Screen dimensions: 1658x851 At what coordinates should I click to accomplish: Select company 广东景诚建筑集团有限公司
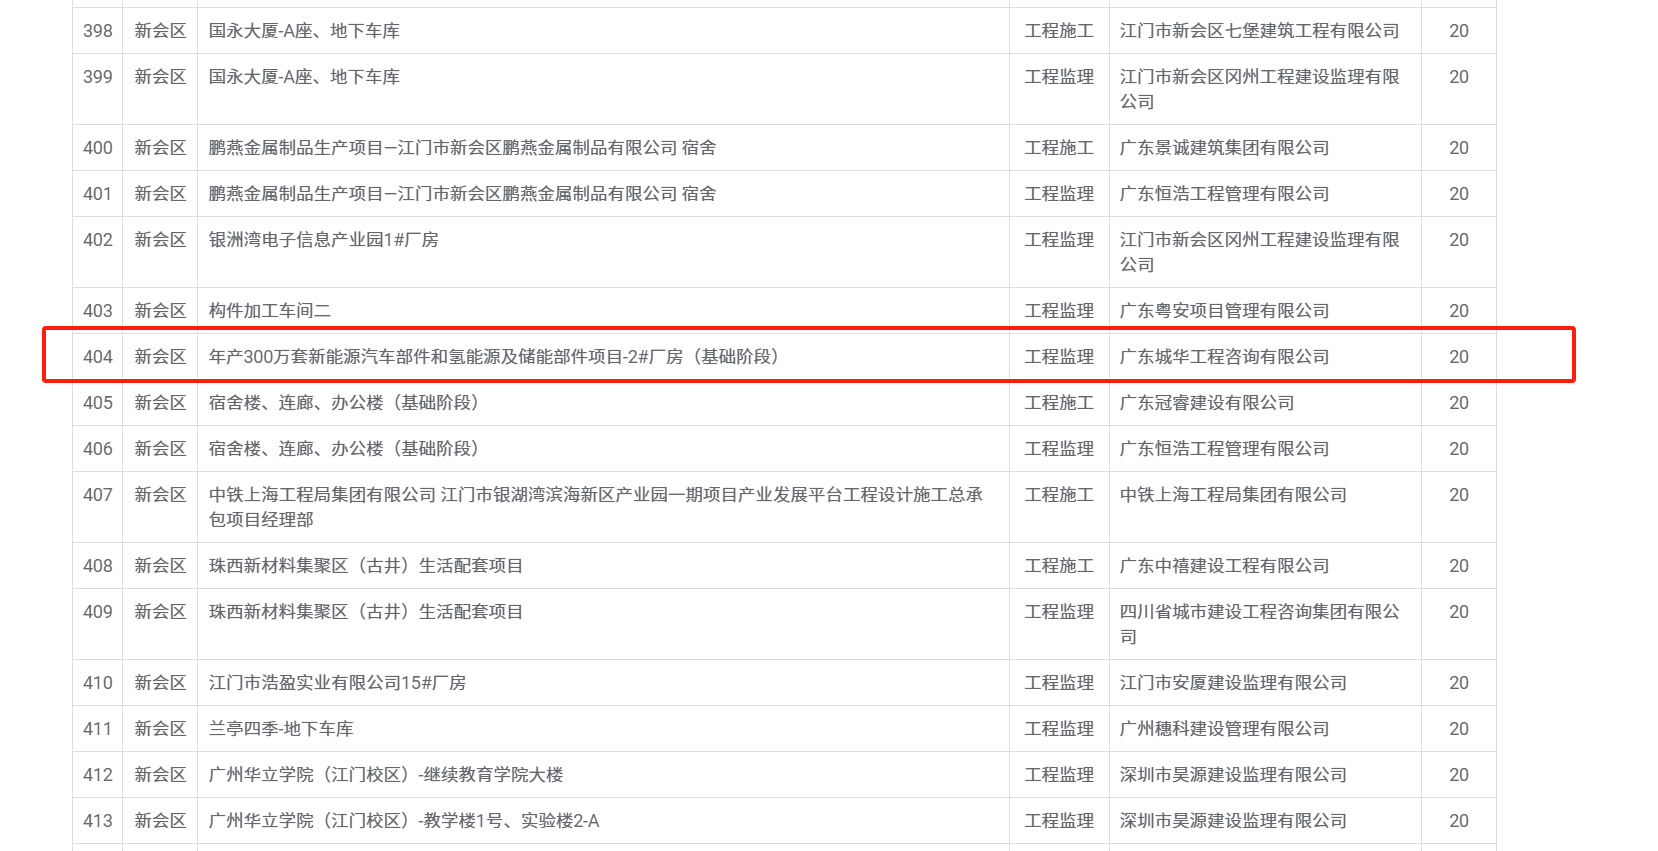click(x=1224, y=148)
